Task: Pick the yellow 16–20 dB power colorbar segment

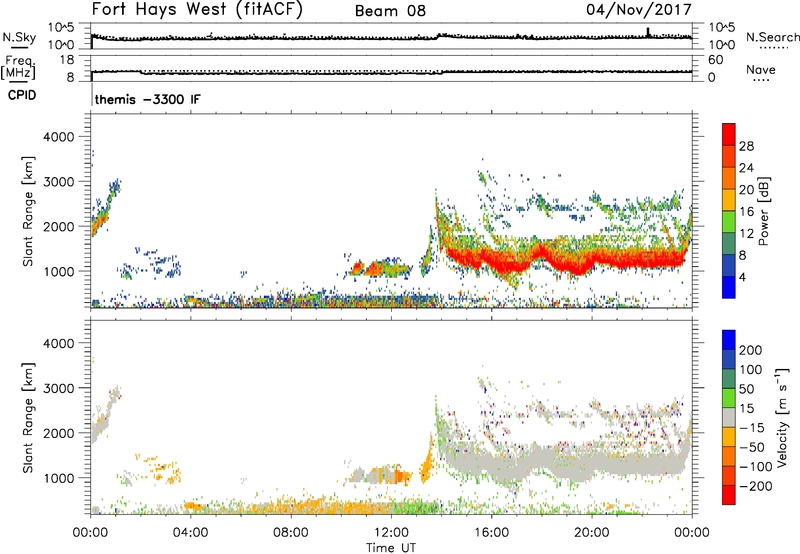Action: point(729,200)
